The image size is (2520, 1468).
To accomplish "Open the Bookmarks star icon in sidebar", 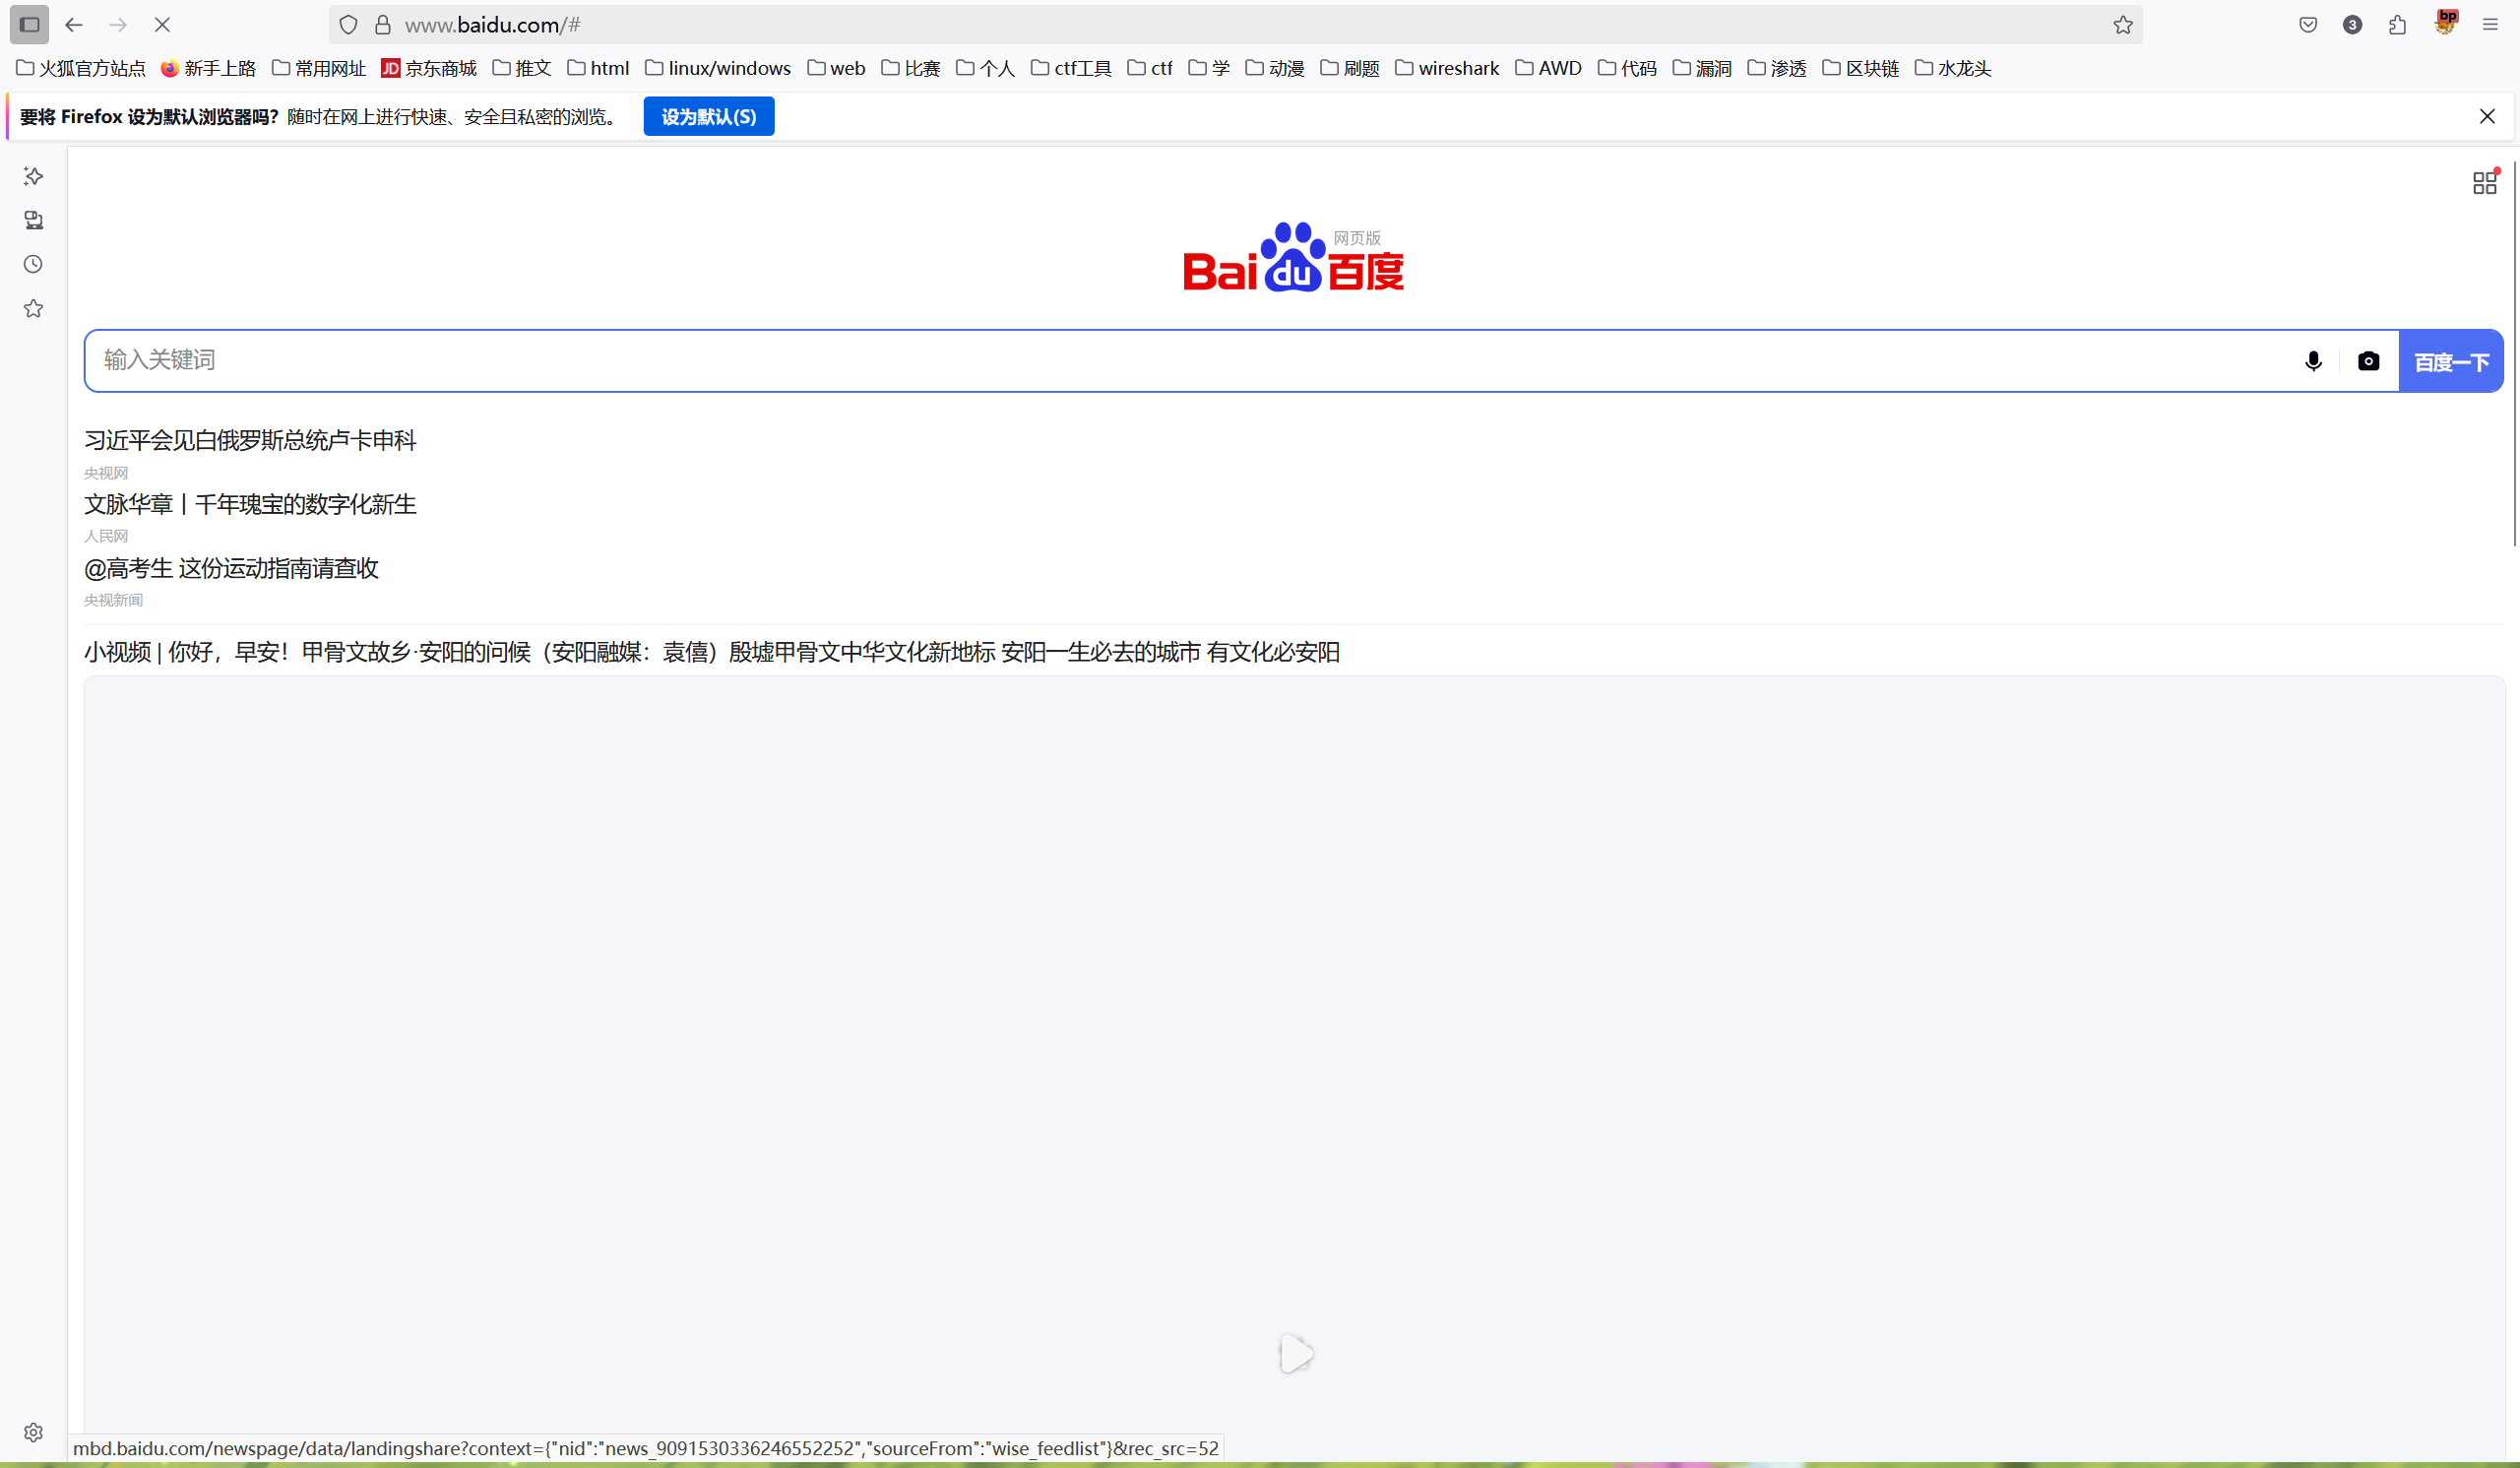I will coord(33,309).
